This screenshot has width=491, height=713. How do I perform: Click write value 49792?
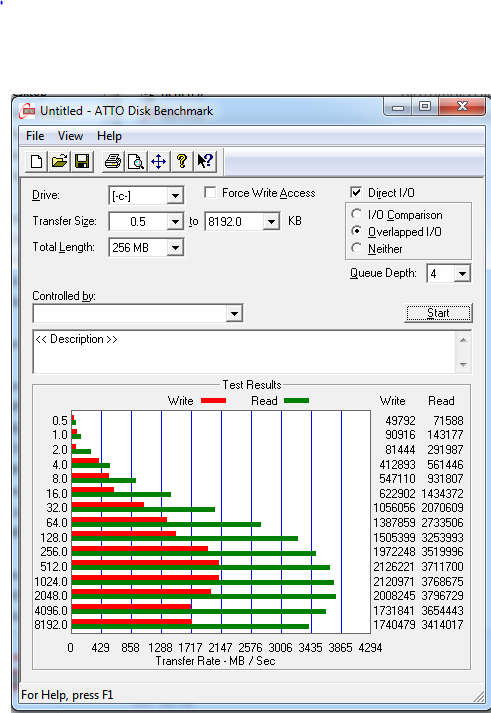tap(400, 421)
